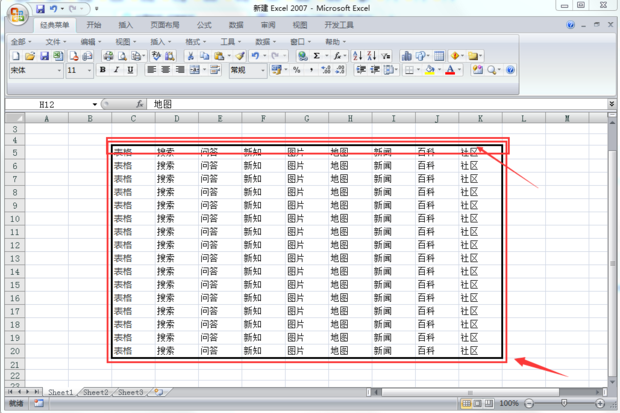The width and height of the screenshot is (620, 413).
Task: Click the zoom in plus button
Action: 600,404
